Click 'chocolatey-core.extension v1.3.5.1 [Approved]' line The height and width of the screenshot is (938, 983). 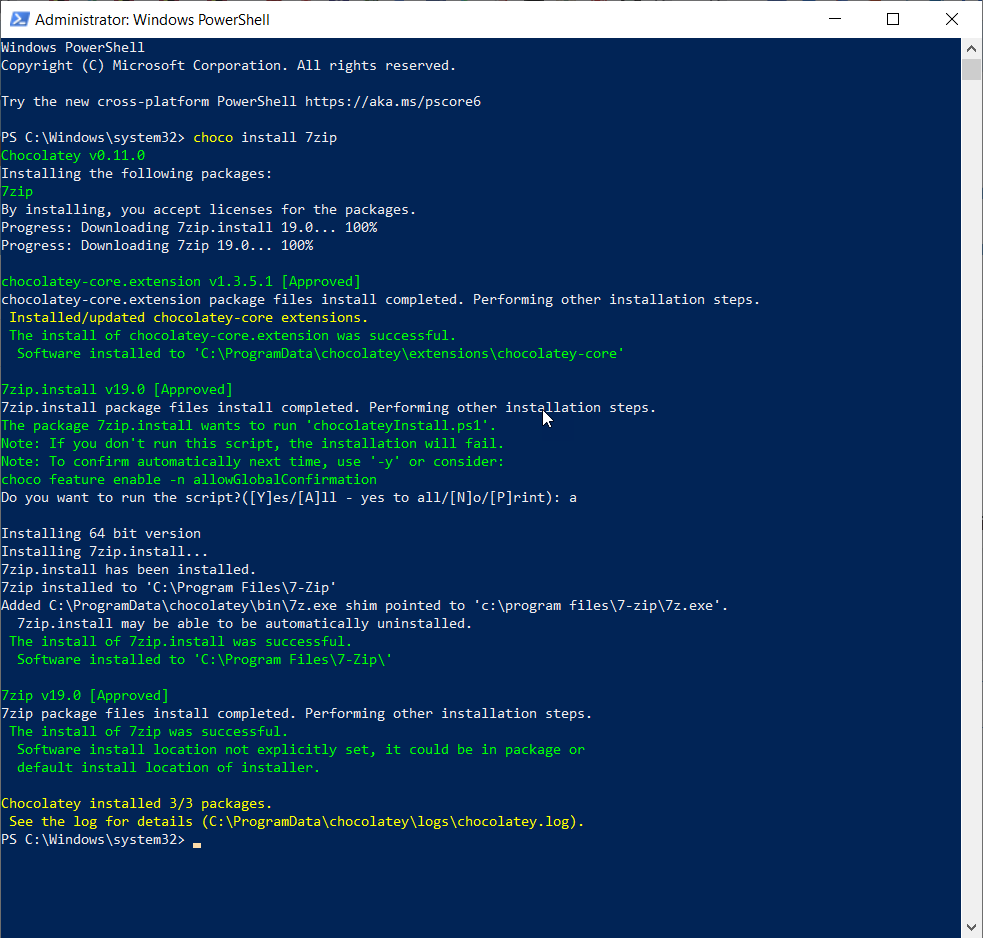181,282
